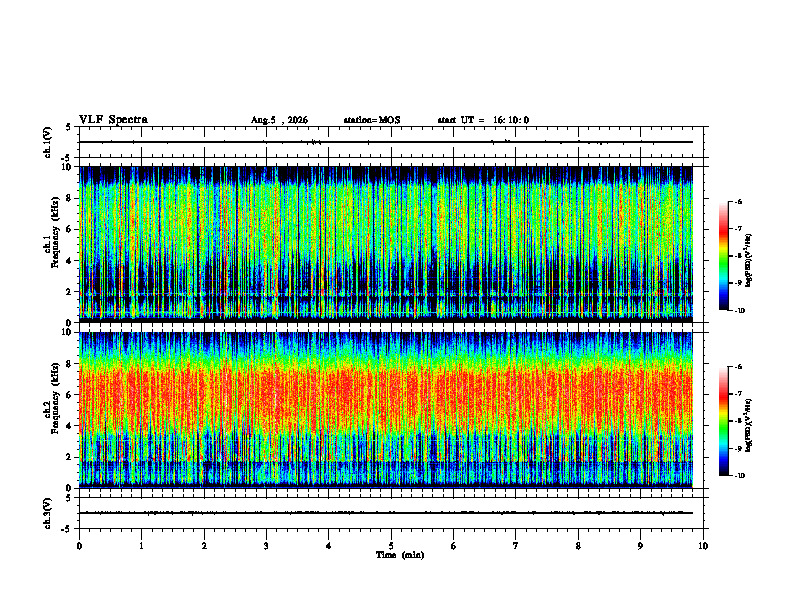Click time axis tick label "3"
The height and width of the screenshot is (612, 792).
pyautogui.click(x=266, y=546)
